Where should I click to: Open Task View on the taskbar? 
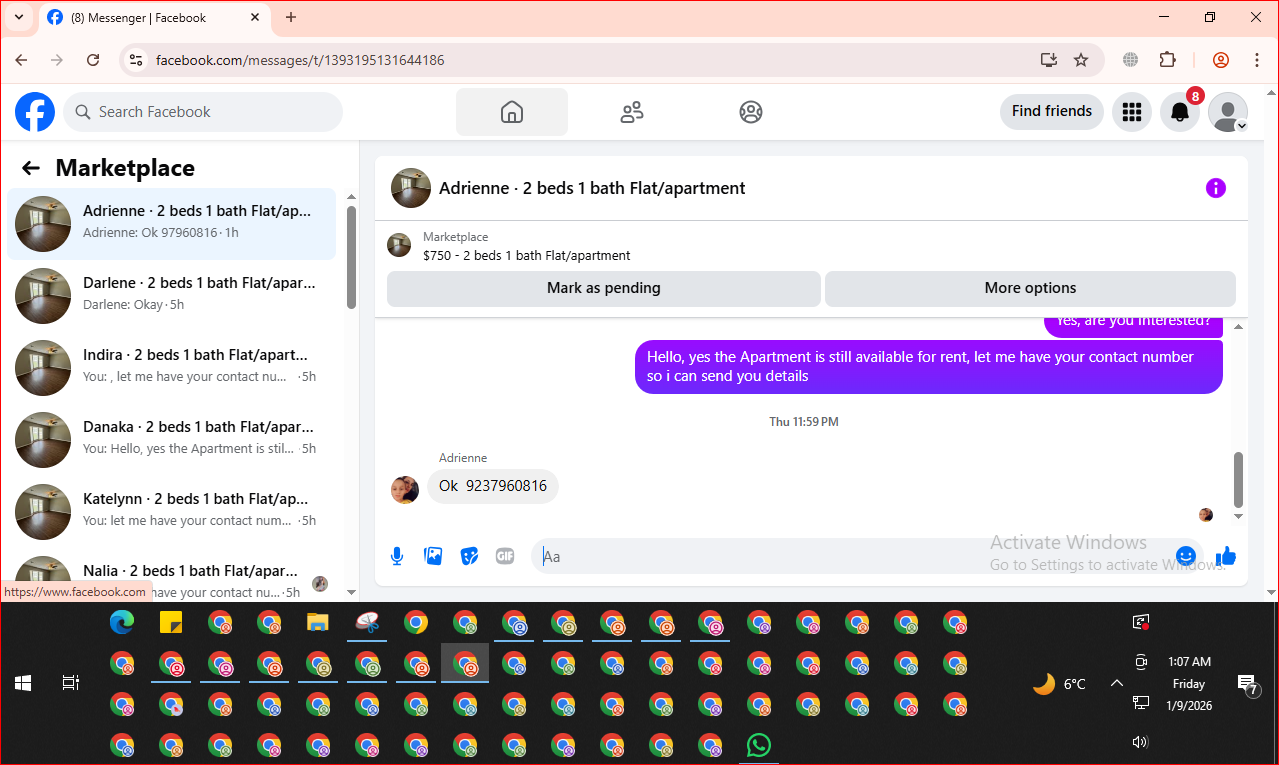[70, 683]
